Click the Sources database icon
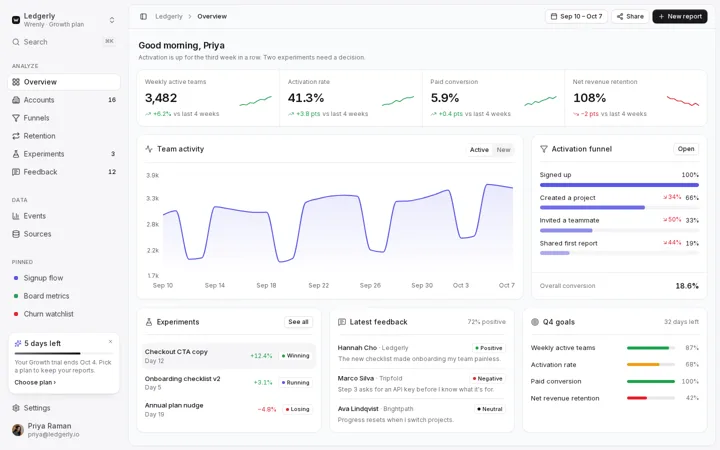The height and width of the screenshot is (450, 720). [x=16, y=234]
